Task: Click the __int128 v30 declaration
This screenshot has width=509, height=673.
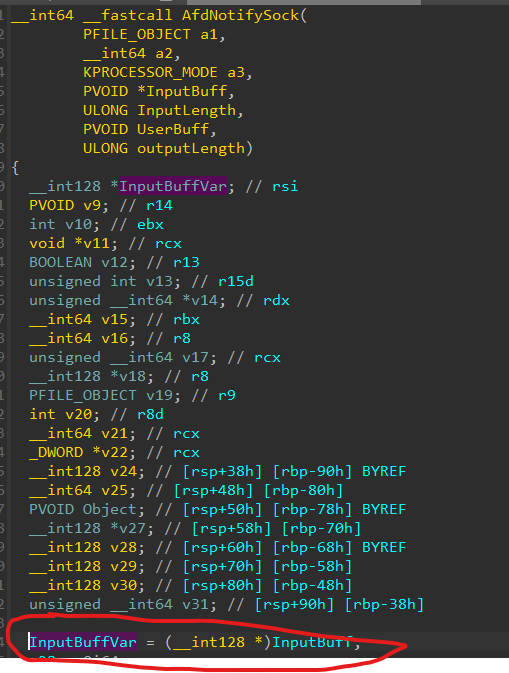Action: 87,585
